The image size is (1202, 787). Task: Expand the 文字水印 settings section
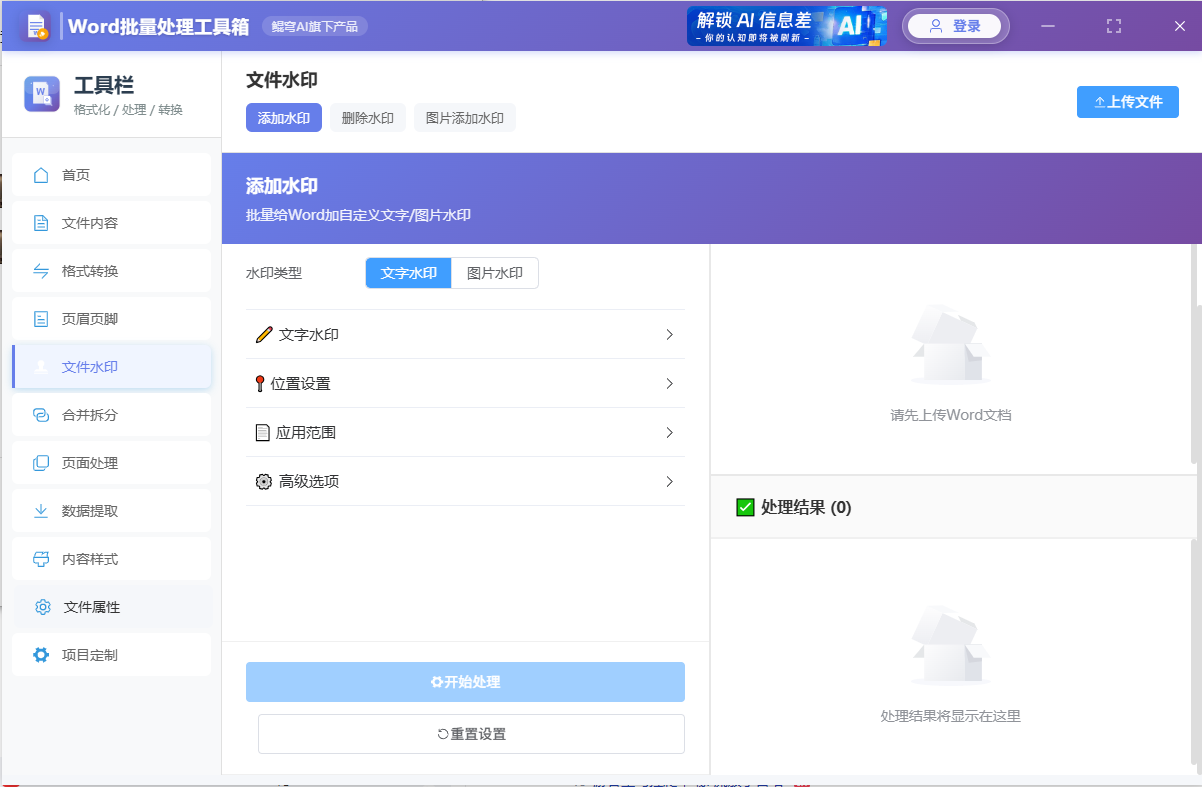tap(465, 334)
